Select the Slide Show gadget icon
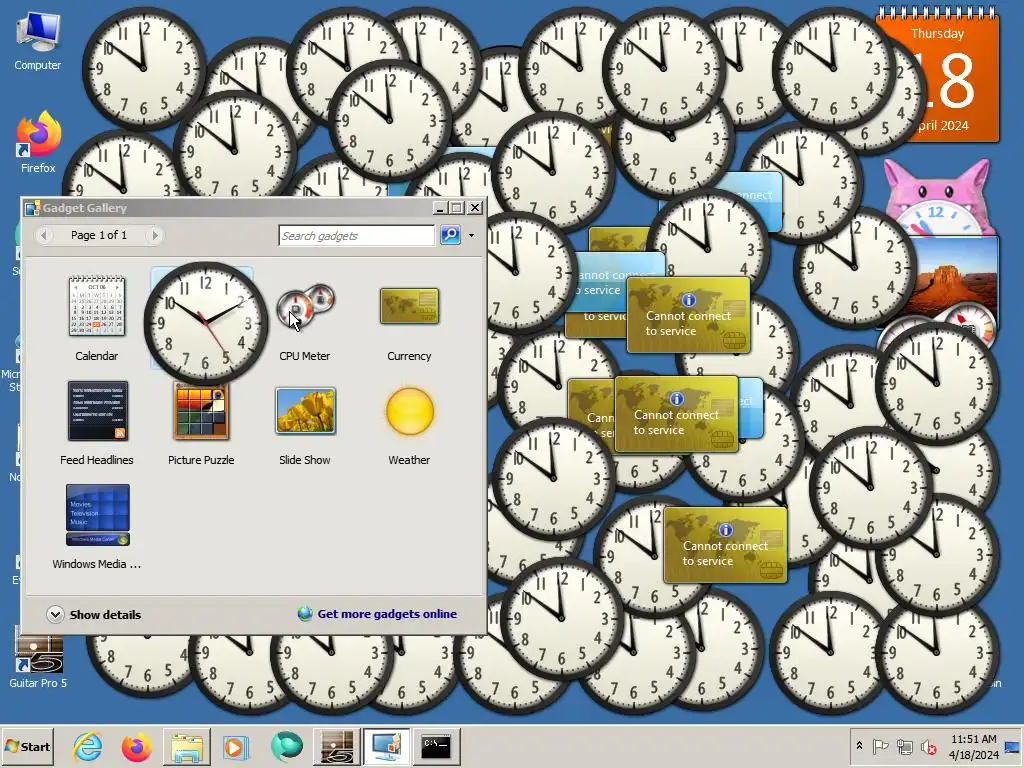The image size is (1024, 768). coord(305,411)
